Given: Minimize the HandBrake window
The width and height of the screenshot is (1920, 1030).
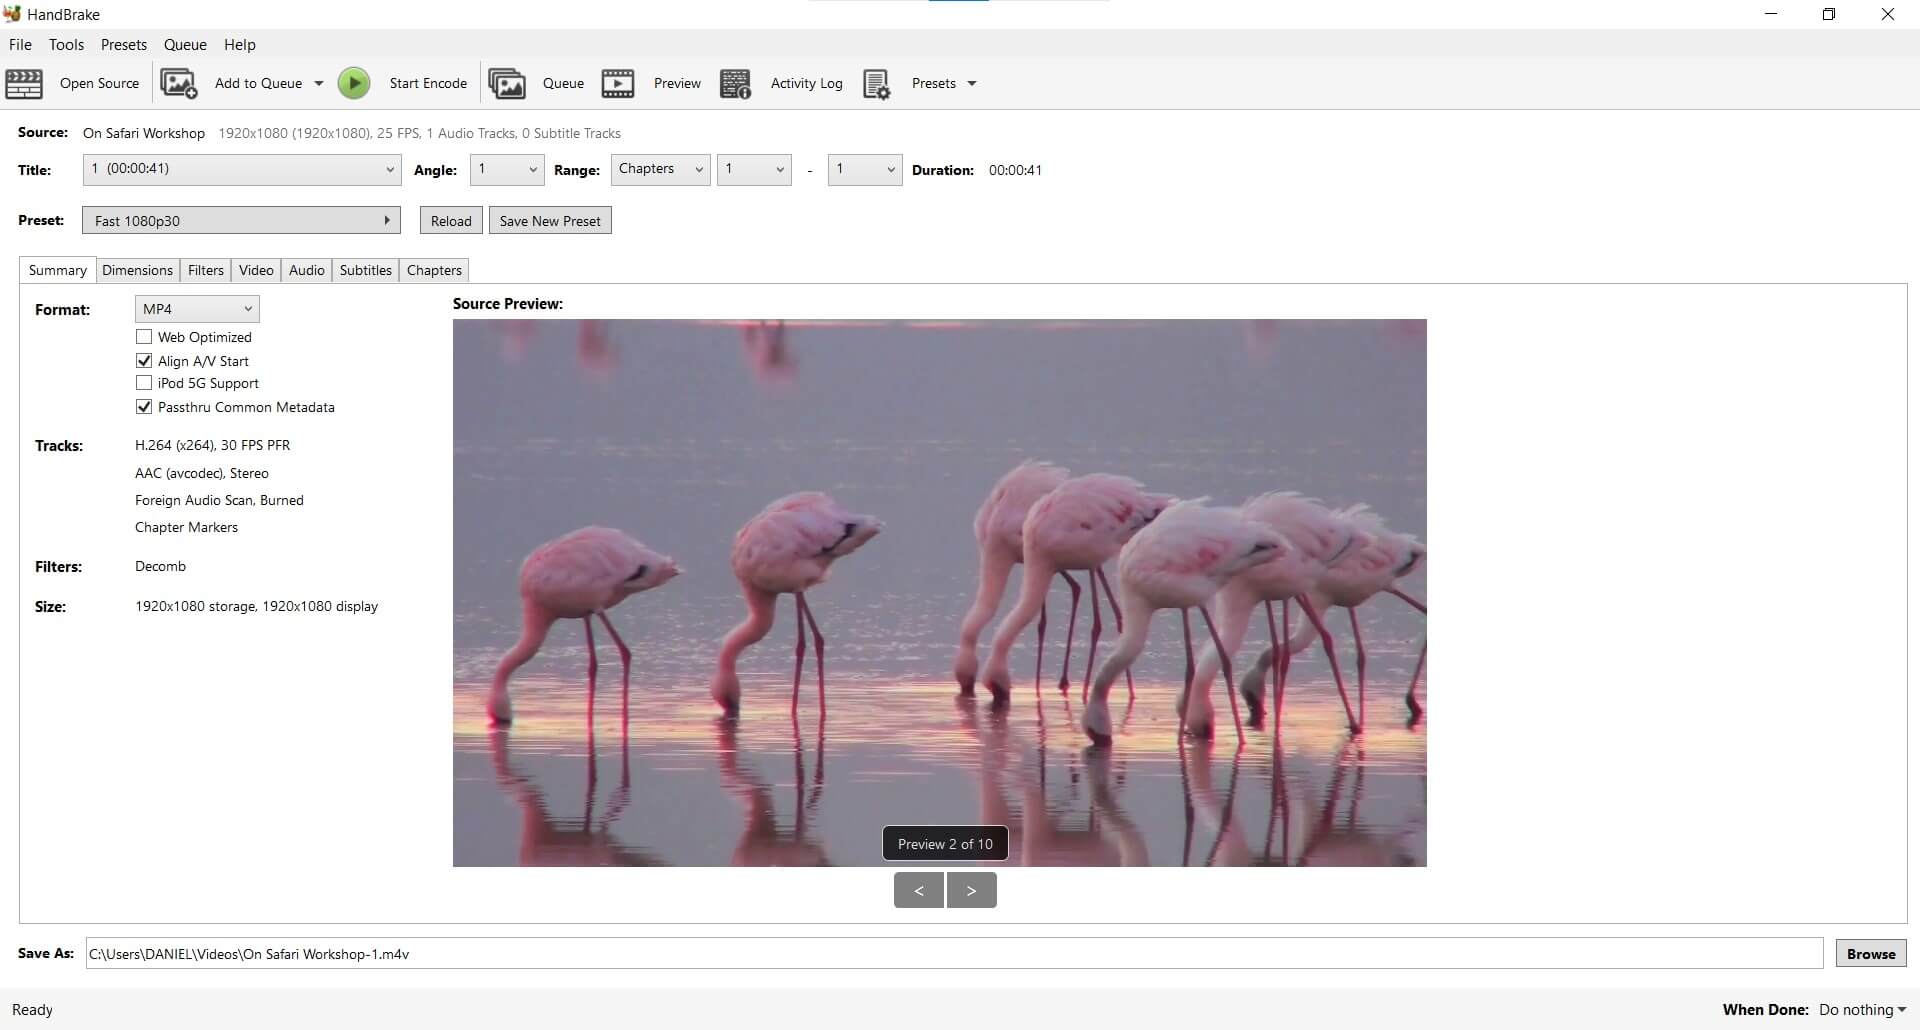Looking at the screenshot, I should coord(1771,14).
